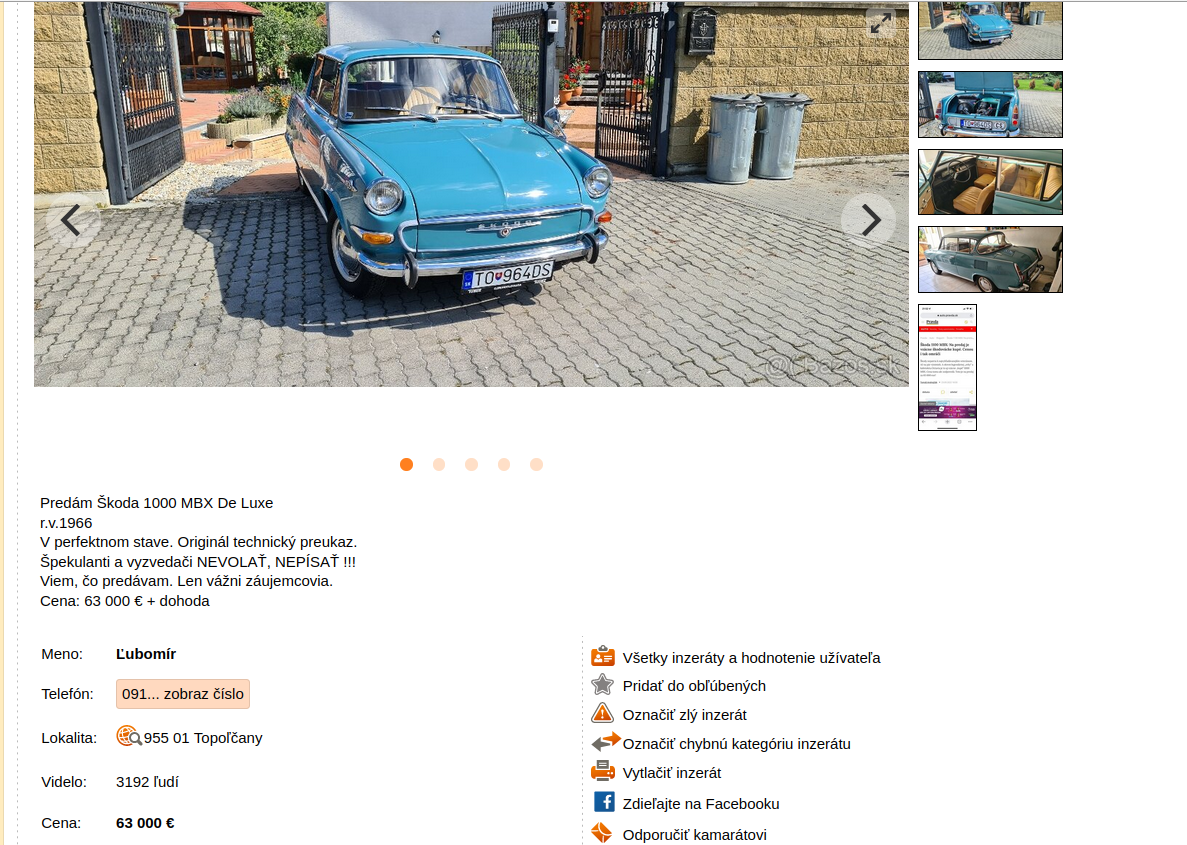The width and height of the screenshot is (1187, 845).
Task: Select the second carousel dot
Action: tap(439, 464)
